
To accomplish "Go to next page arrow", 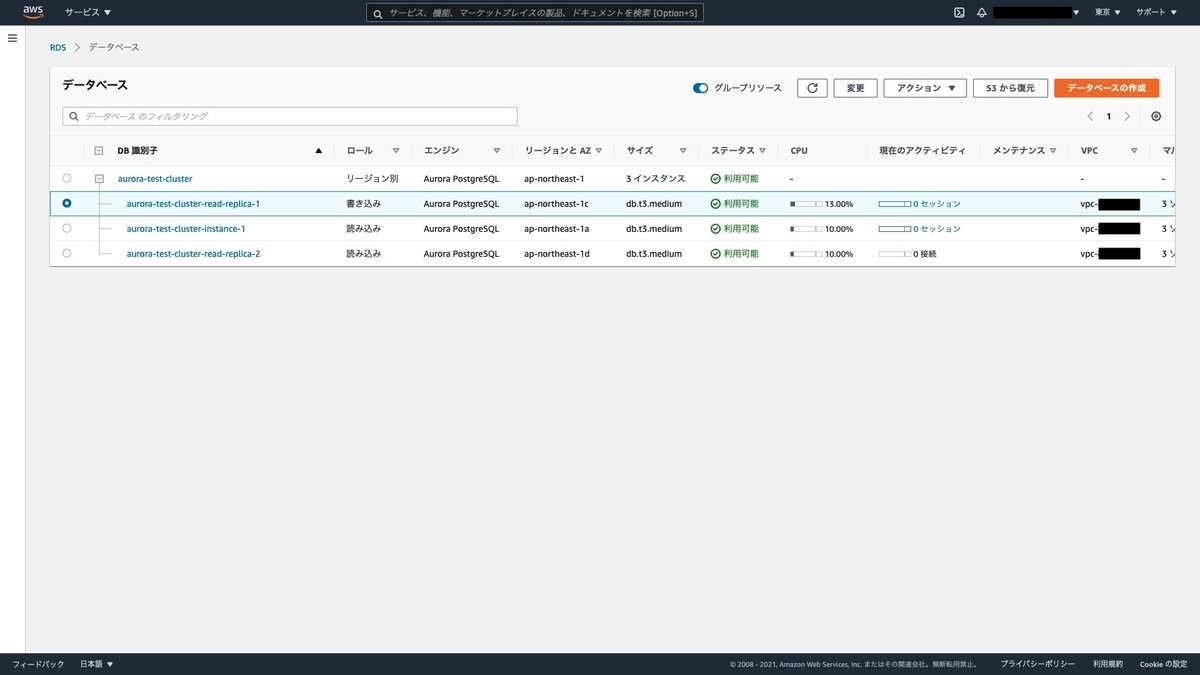I will click(1127, 116).
